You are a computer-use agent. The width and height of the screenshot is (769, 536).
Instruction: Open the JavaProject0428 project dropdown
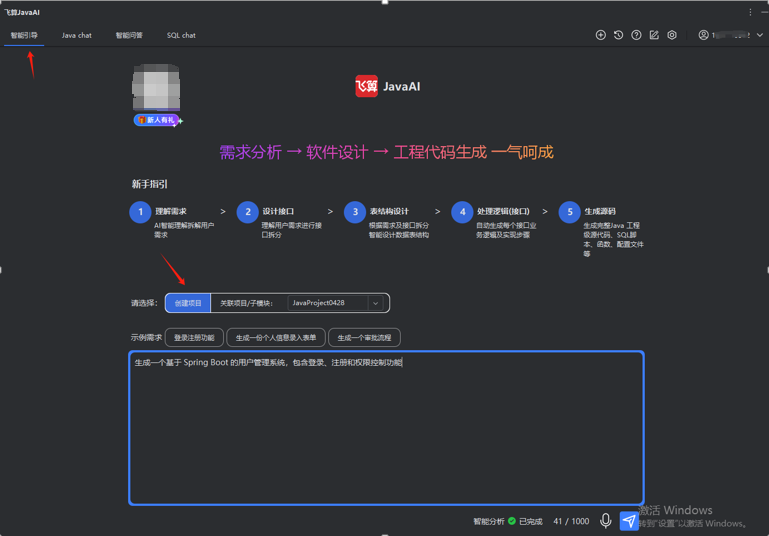(335, 303)
